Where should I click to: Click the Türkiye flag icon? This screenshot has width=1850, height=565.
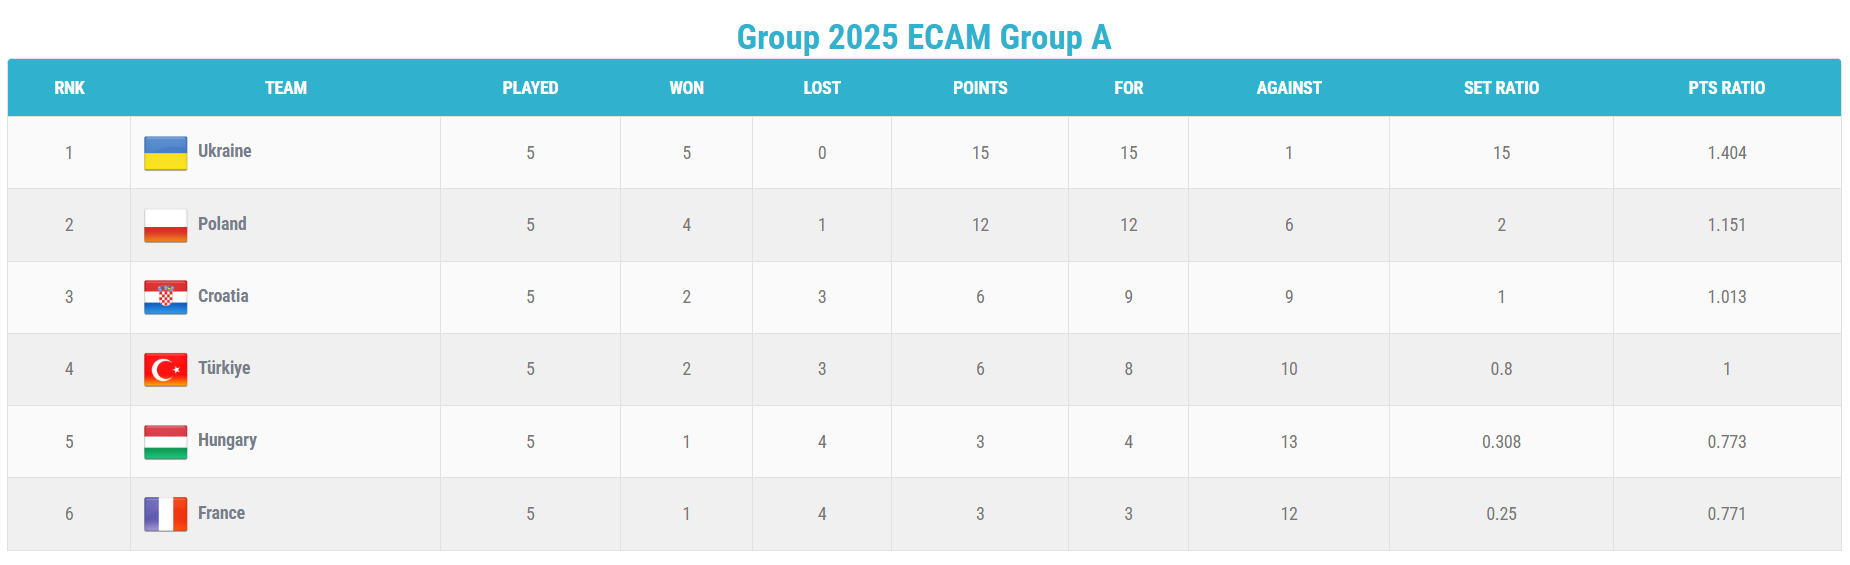tap(165, 369)
